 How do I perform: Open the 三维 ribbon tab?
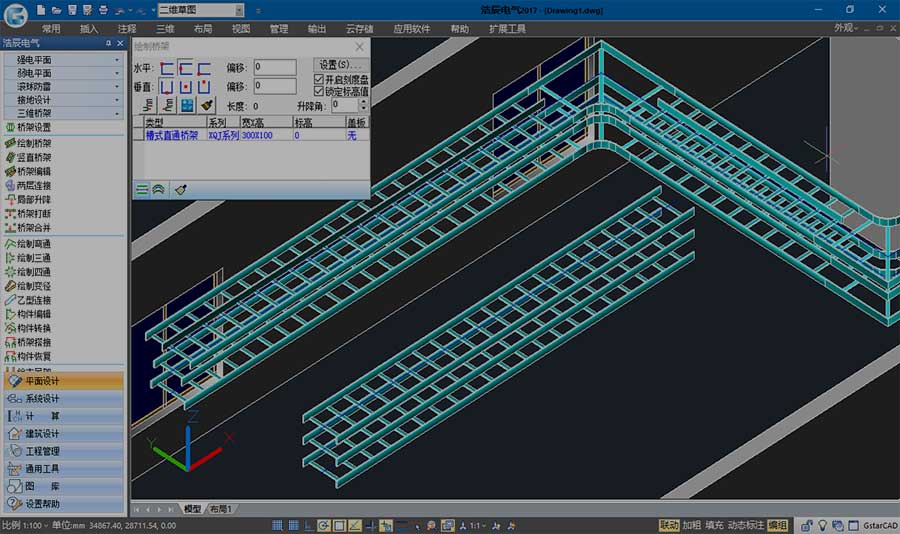(165, 29)
